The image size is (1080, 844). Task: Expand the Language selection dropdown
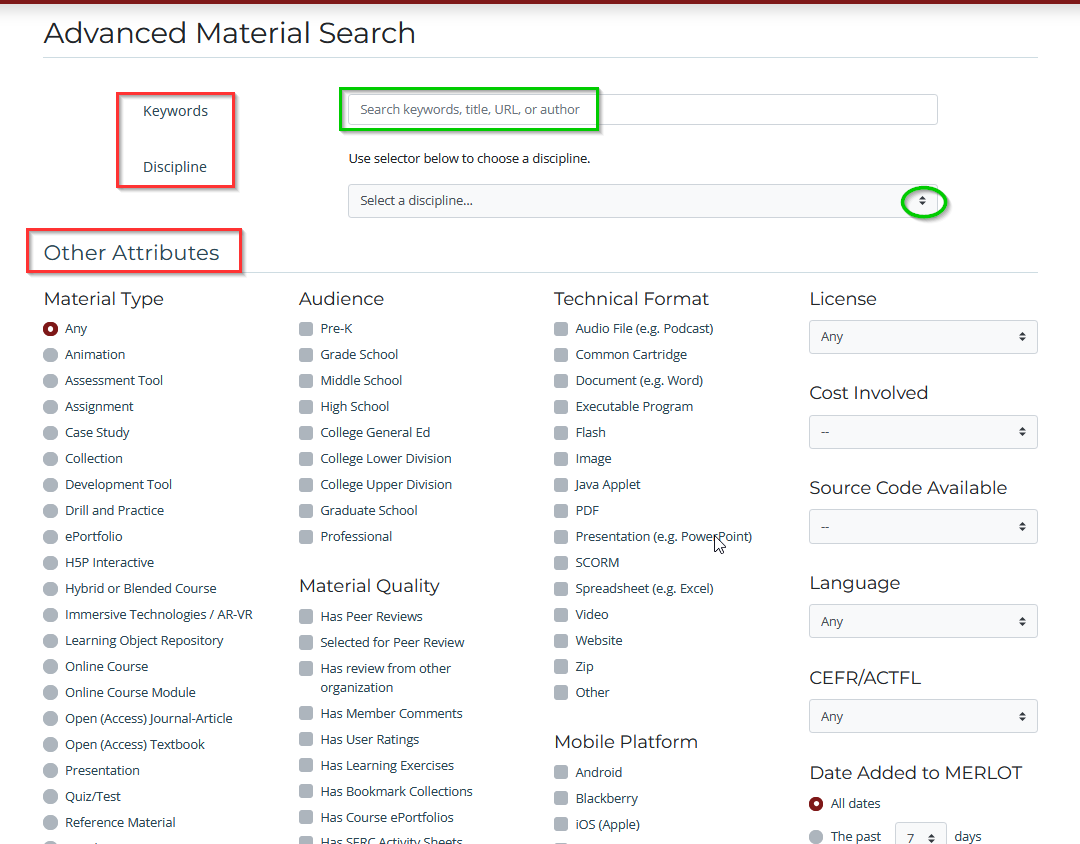(922, 621)
